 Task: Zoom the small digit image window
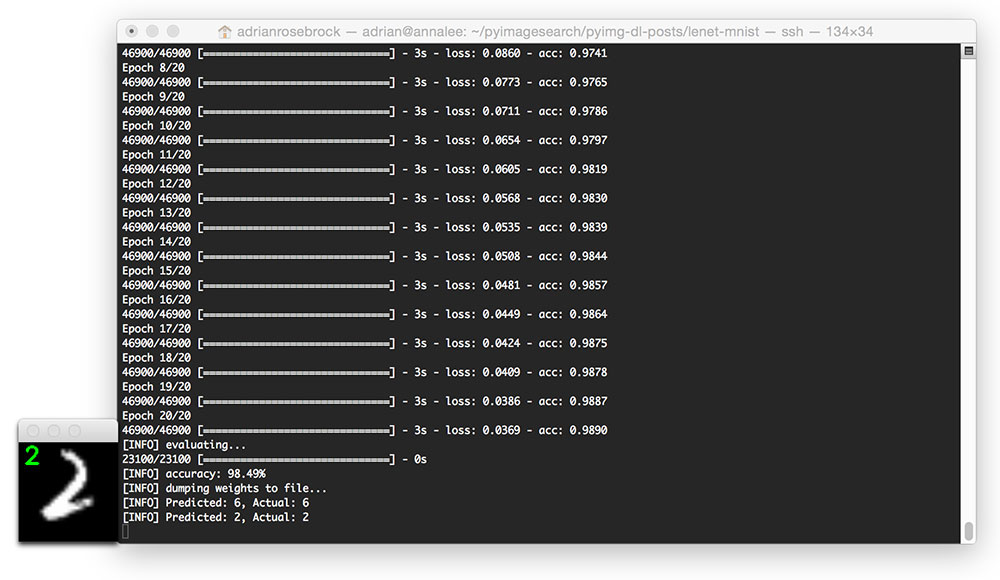tap(75, 431)
